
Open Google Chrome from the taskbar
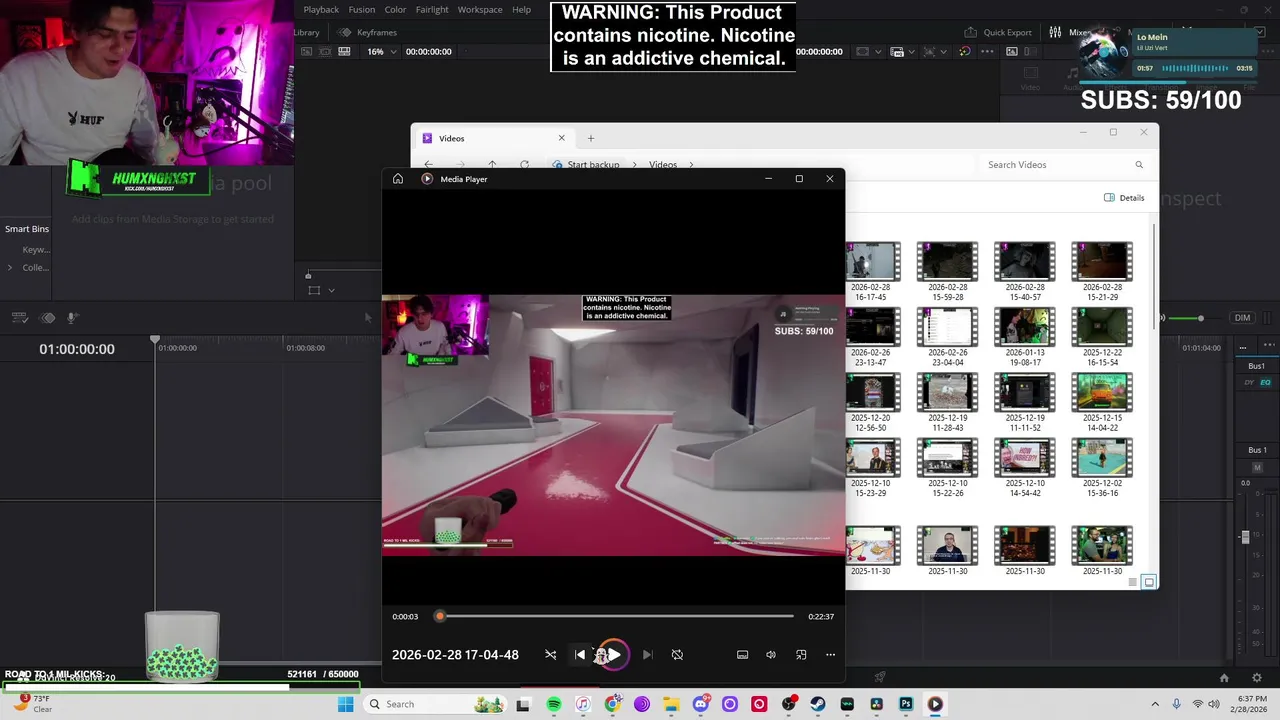click(612, 704)
